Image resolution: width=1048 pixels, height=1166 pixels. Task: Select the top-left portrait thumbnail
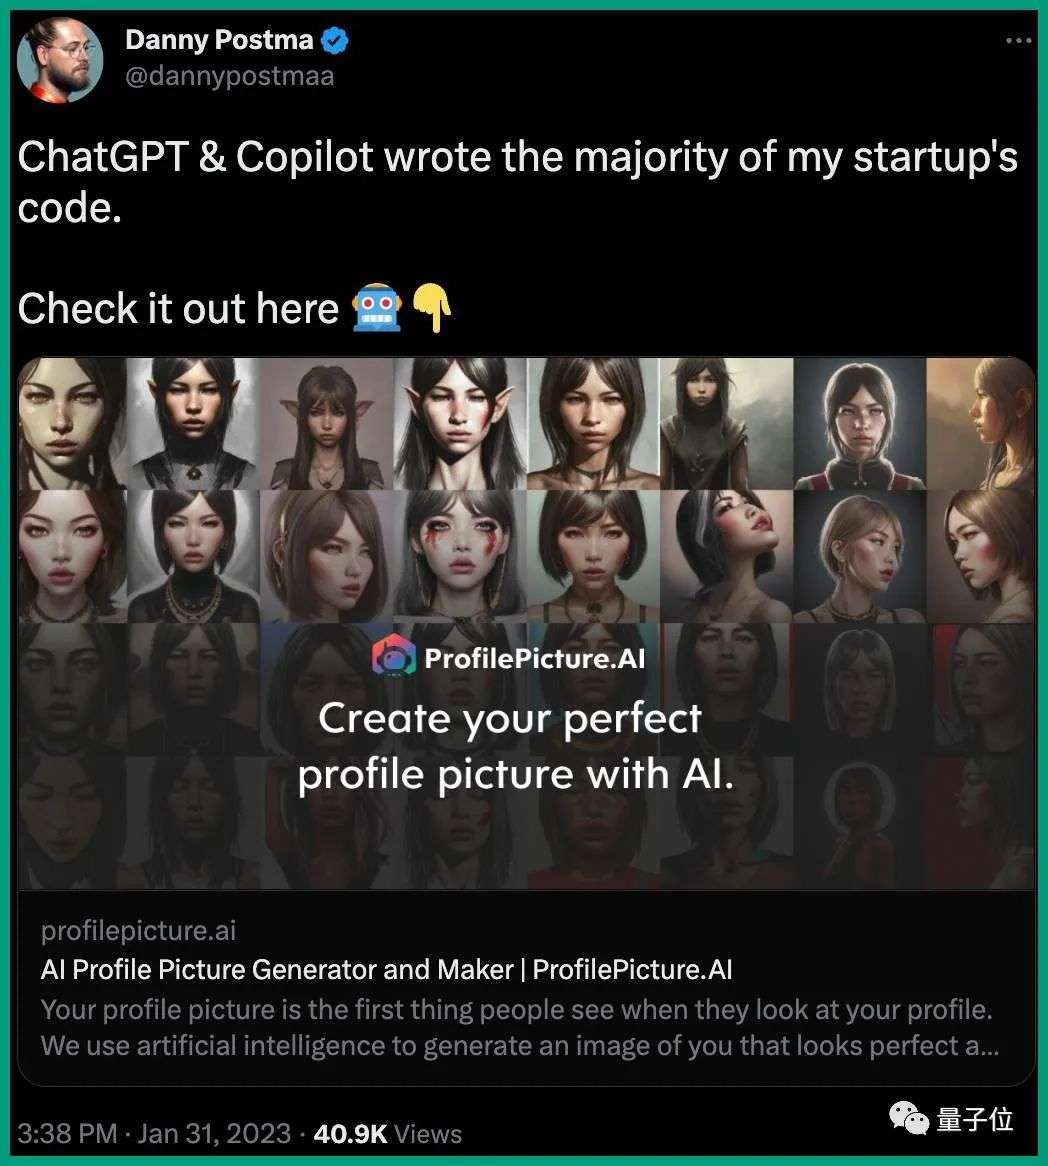(72, 423)
